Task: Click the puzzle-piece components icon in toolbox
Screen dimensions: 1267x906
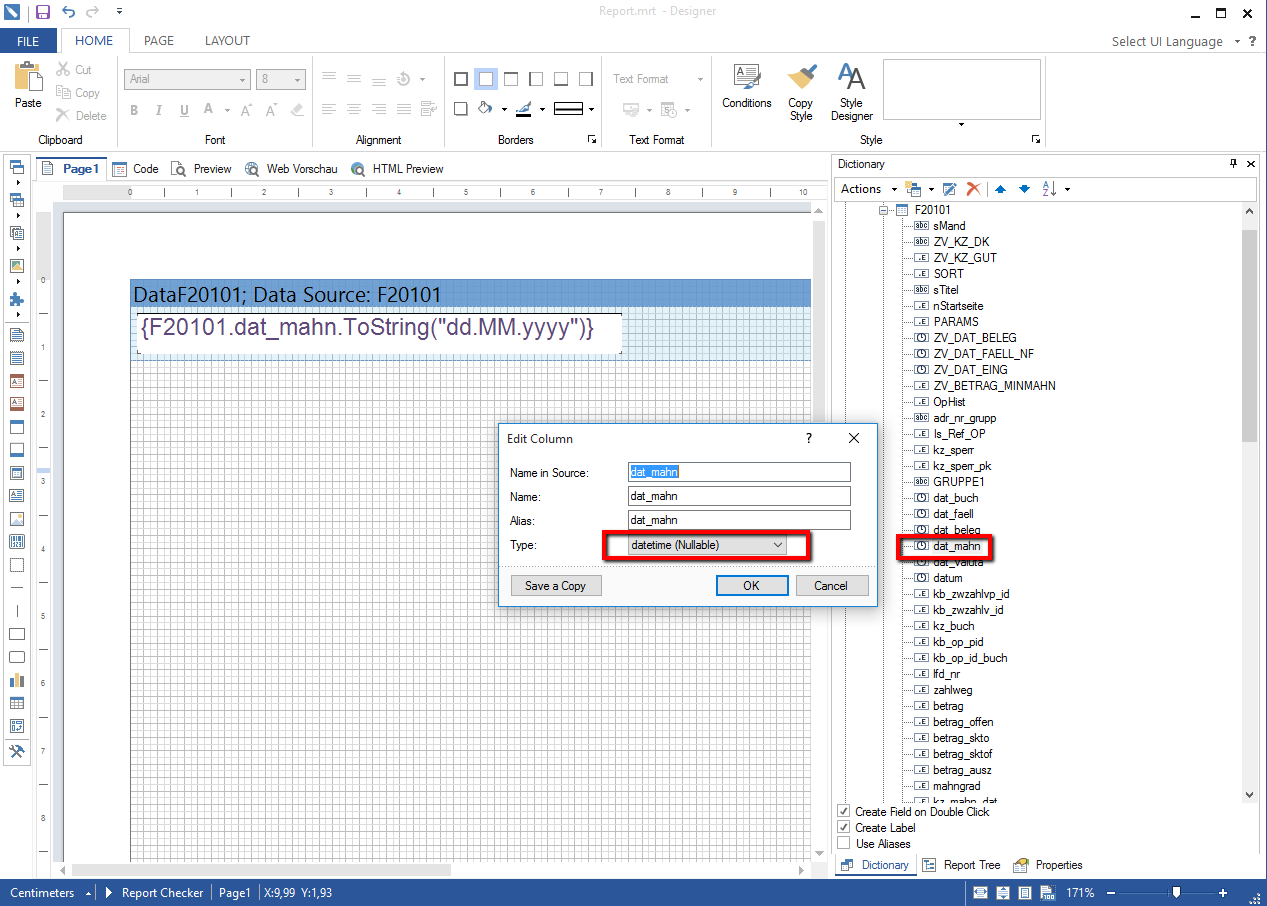Action: (x=16, y=299)
